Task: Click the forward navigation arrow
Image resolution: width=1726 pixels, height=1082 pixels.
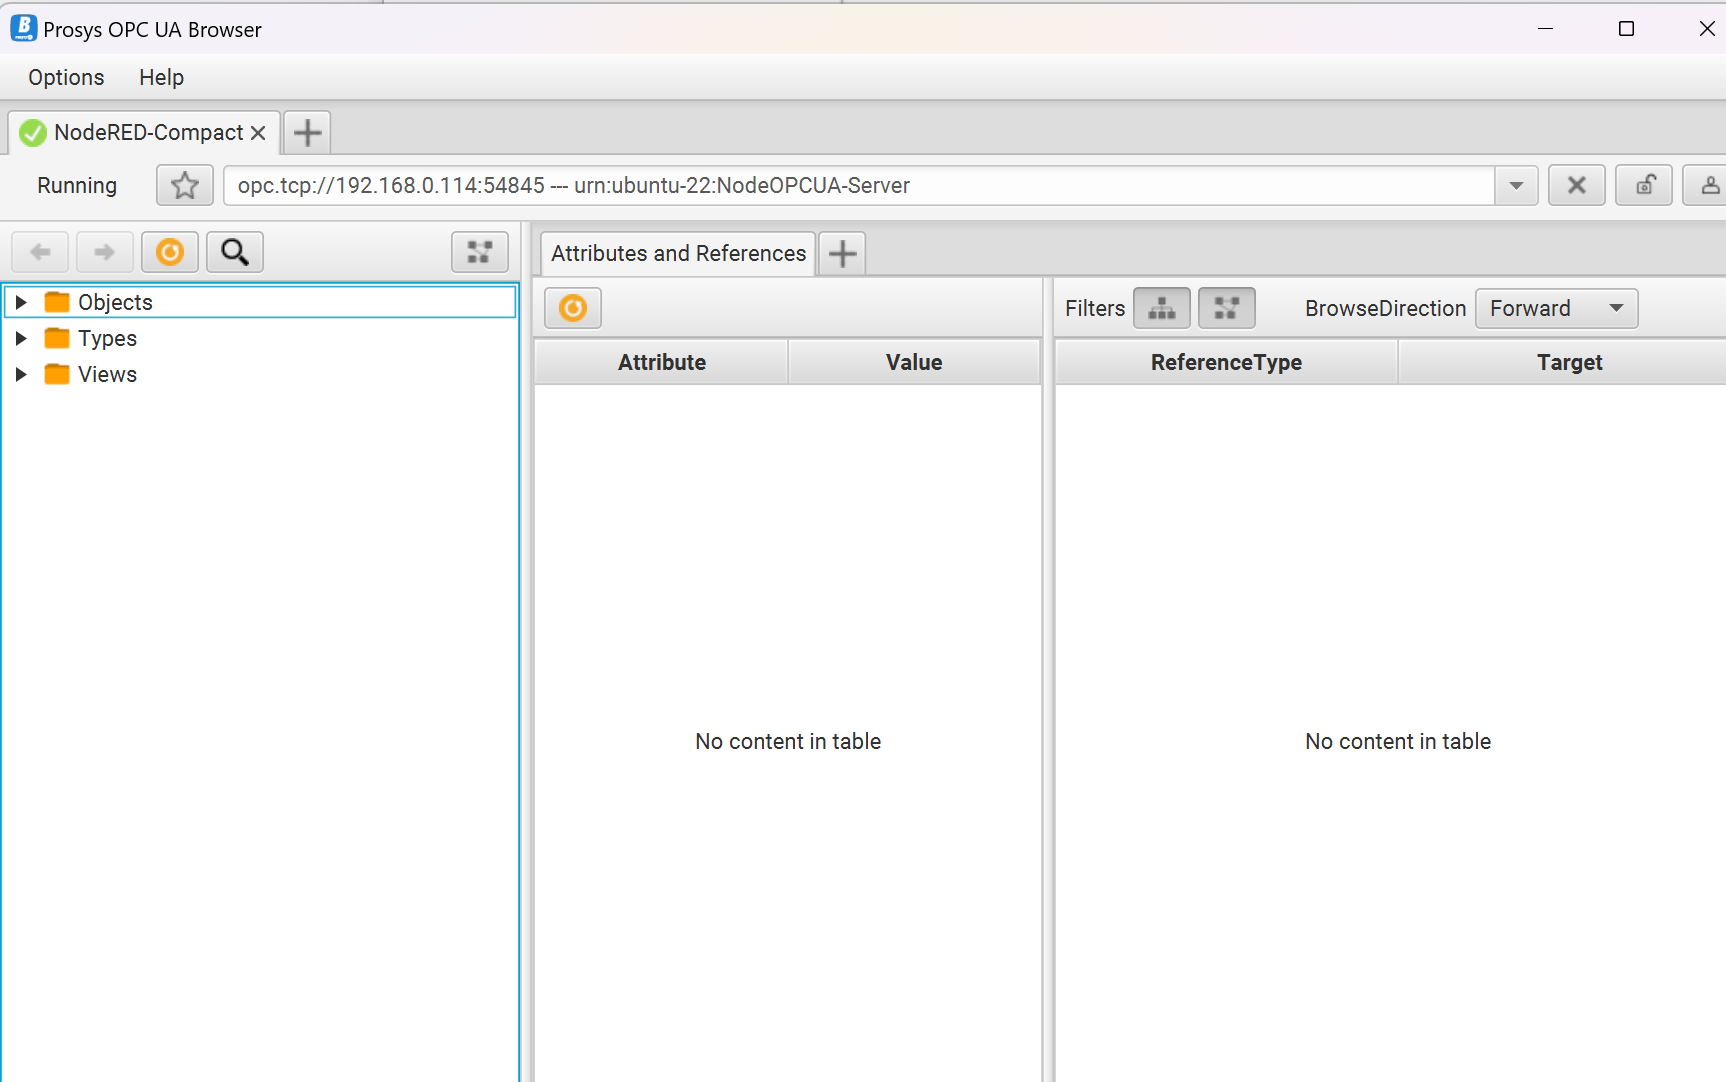Action: [104, 252]
